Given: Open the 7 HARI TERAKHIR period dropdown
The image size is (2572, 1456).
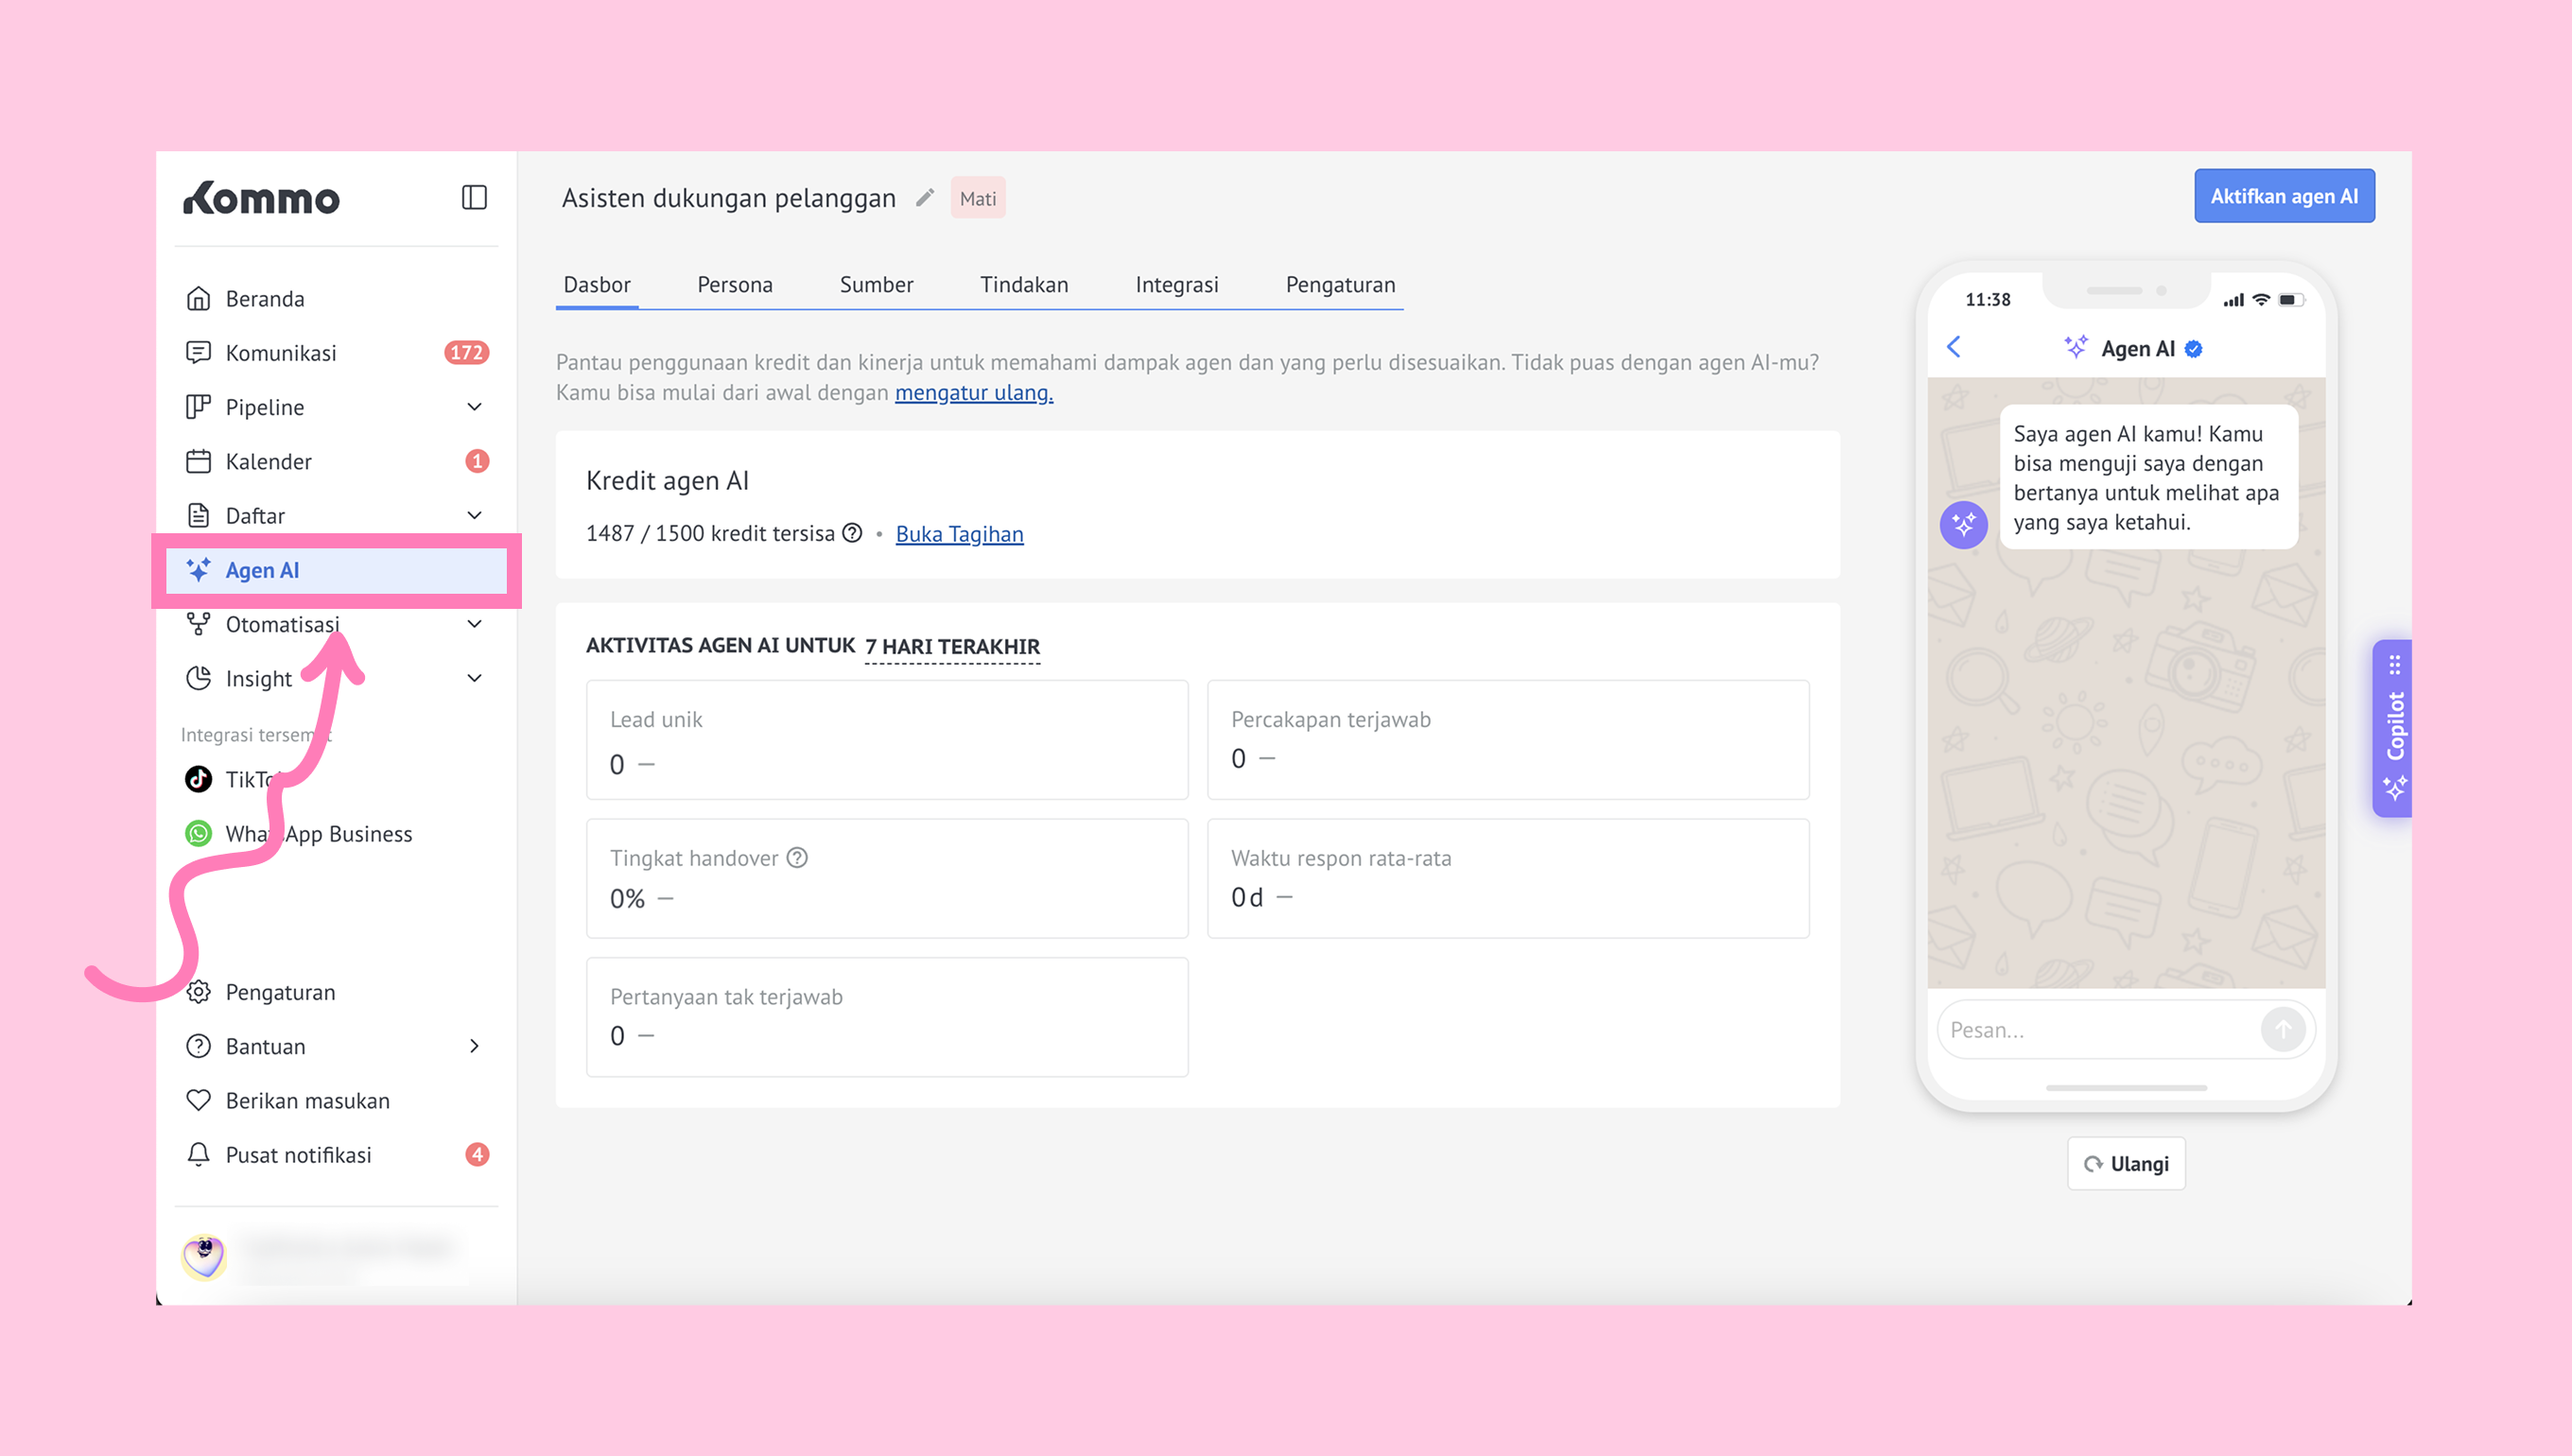Looking at the screenshot, I should (x=951, y=647).
